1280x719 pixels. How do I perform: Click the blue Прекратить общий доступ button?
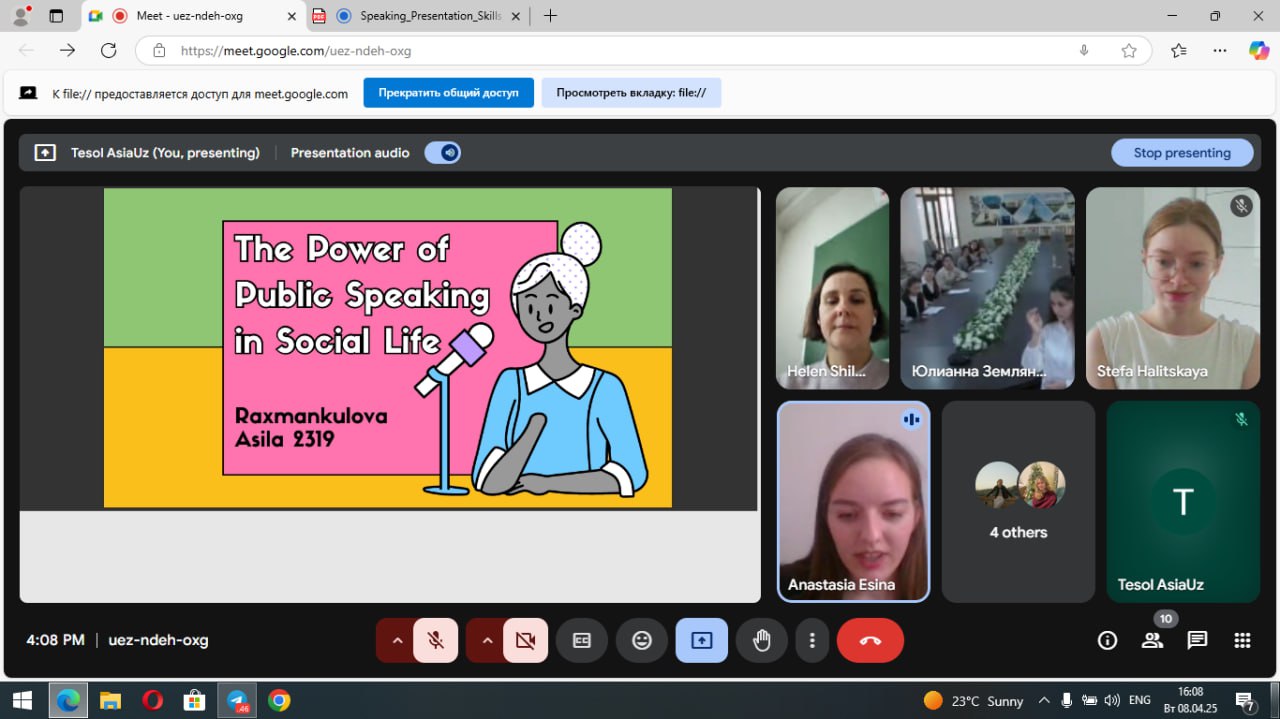[448, 93]
